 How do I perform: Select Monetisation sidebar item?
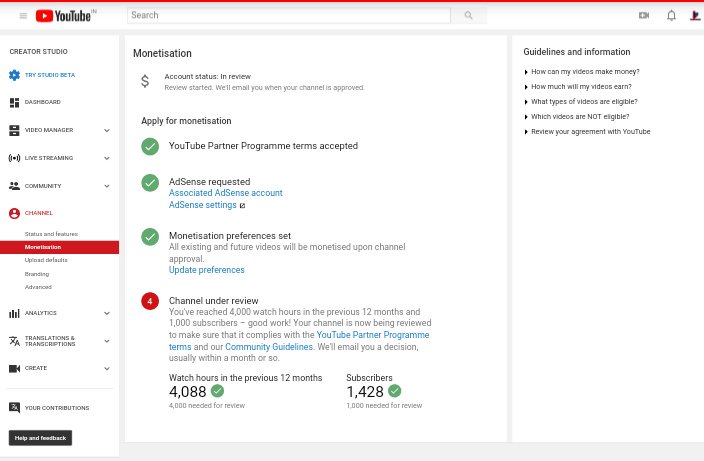59,247
